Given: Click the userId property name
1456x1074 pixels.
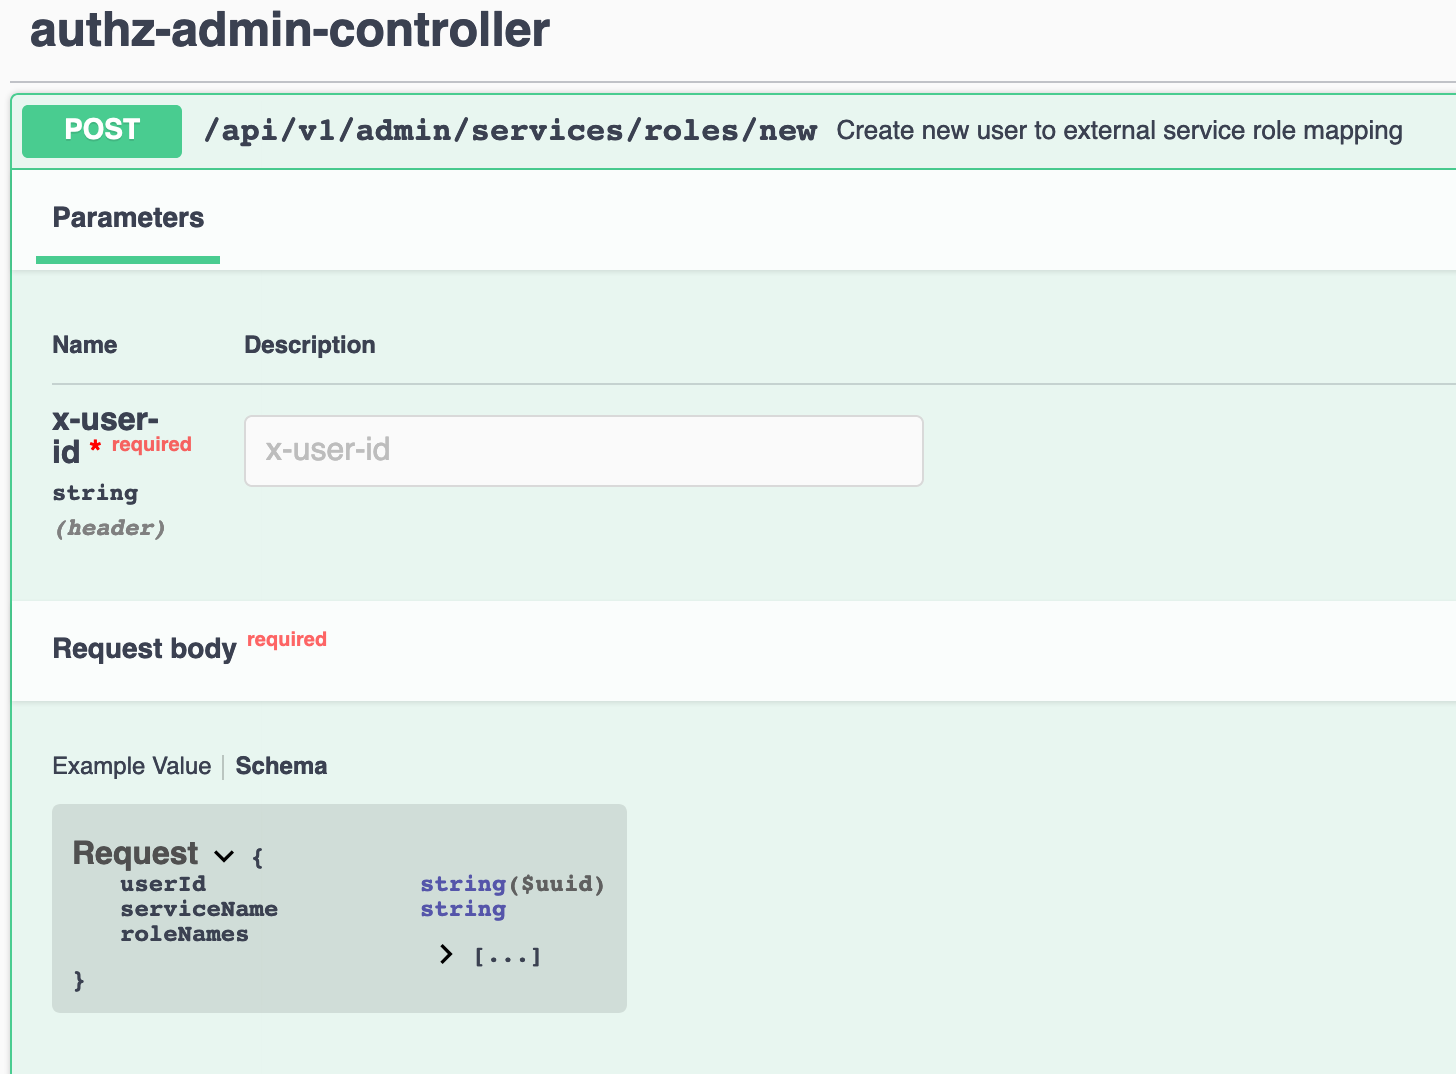Looking at the screenshot, I should click(x=163, y=884).
